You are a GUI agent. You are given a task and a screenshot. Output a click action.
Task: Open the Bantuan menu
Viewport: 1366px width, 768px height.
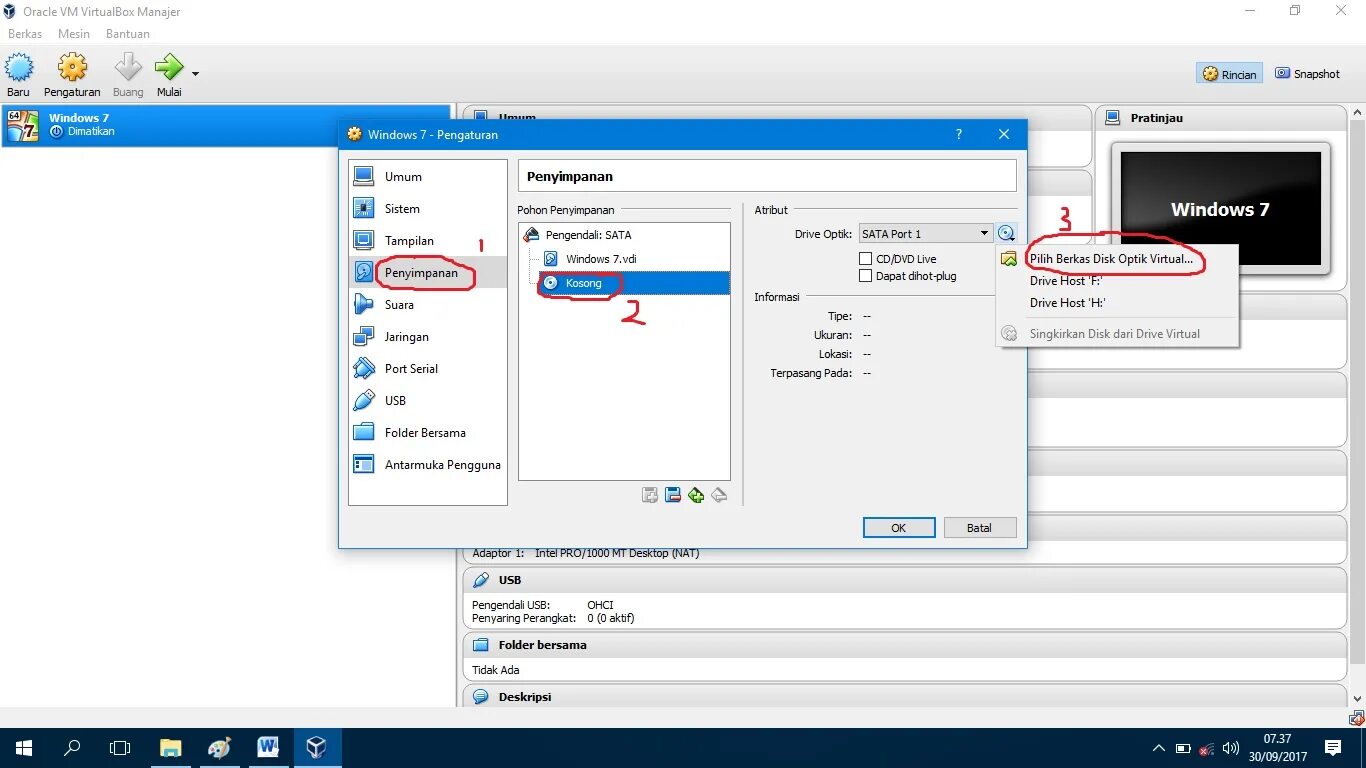(x=128, y=34)
